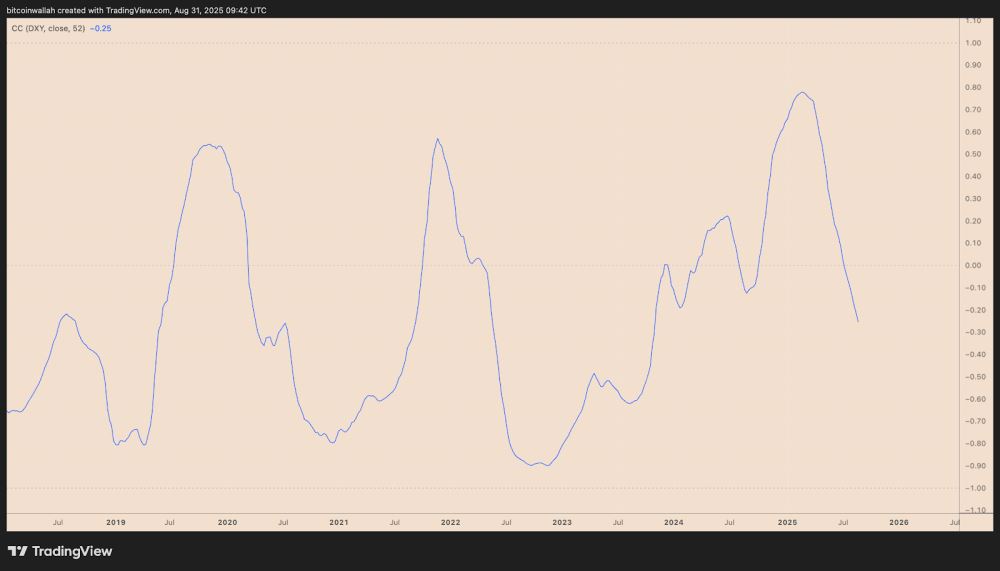The image size is (1000, 571).
Task: Click the 0.20 value on the price axis
Action: click(x=973, y=221)
